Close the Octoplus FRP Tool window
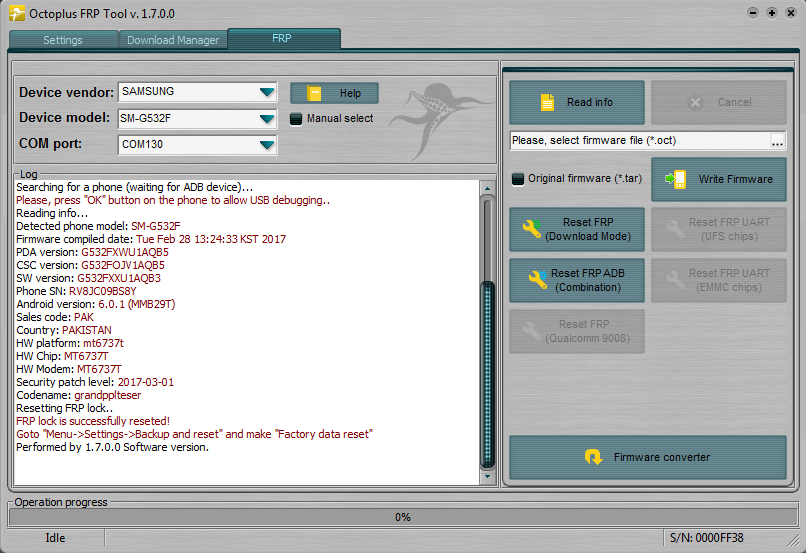The height and width of the screenshot is (553, 806). point(791,13)
